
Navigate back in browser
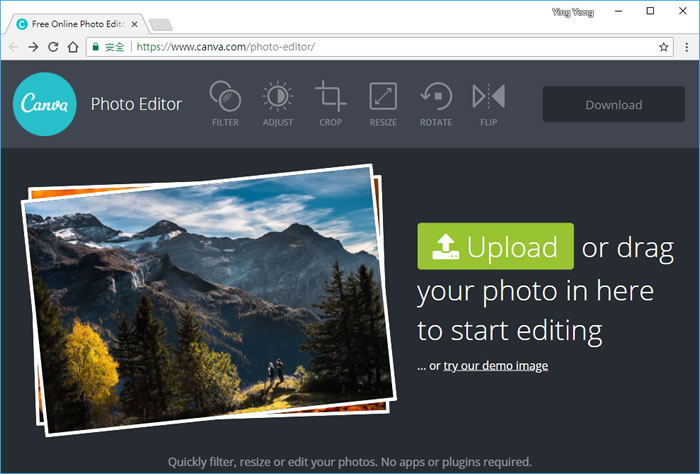tap(14, 46)
